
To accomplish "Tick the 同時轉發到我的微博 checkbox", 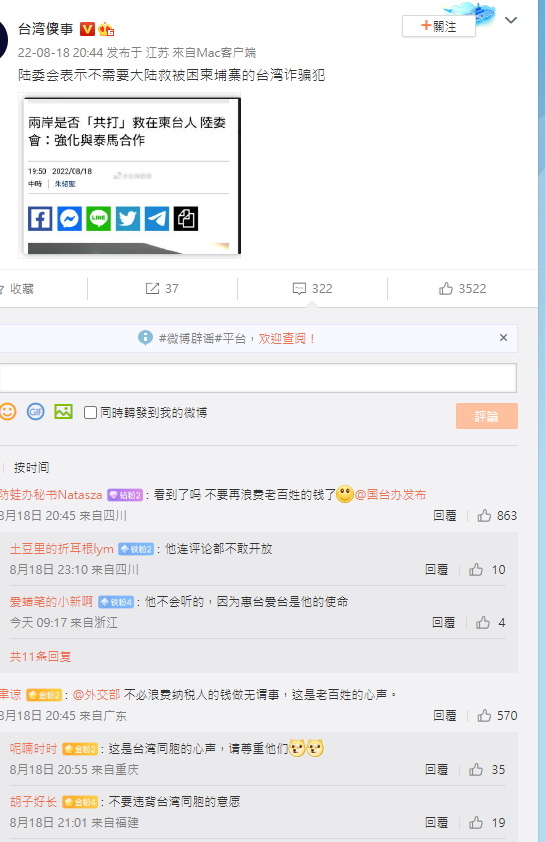I will (x=90, y=412).
